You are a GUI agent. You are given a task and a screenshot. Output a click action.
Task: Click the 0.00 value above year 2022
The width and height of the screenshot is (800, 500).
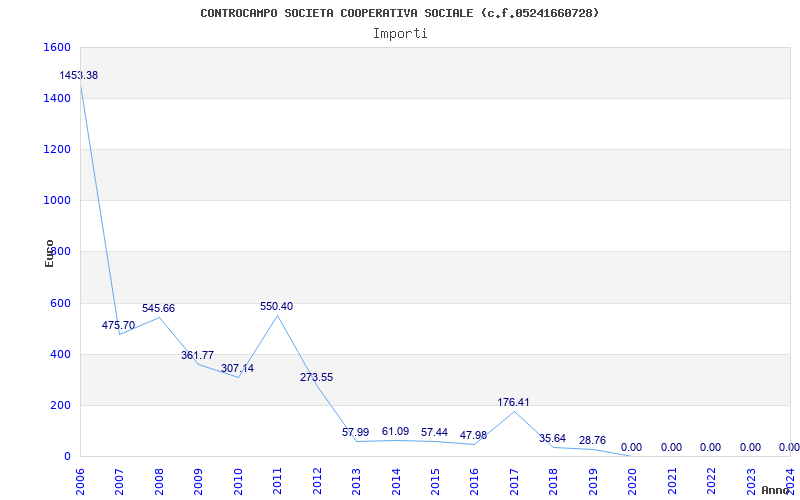point(710,447)
